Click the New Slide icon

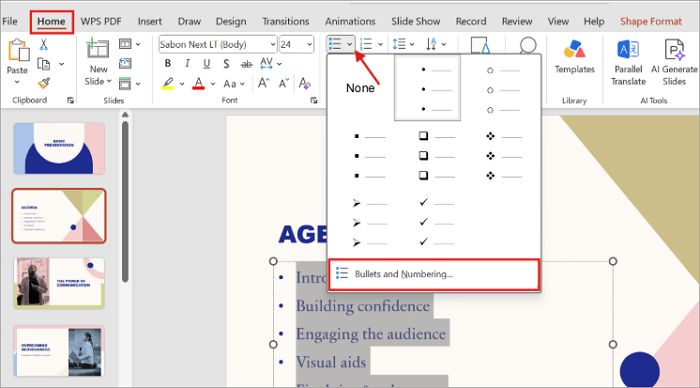(98, 49)
